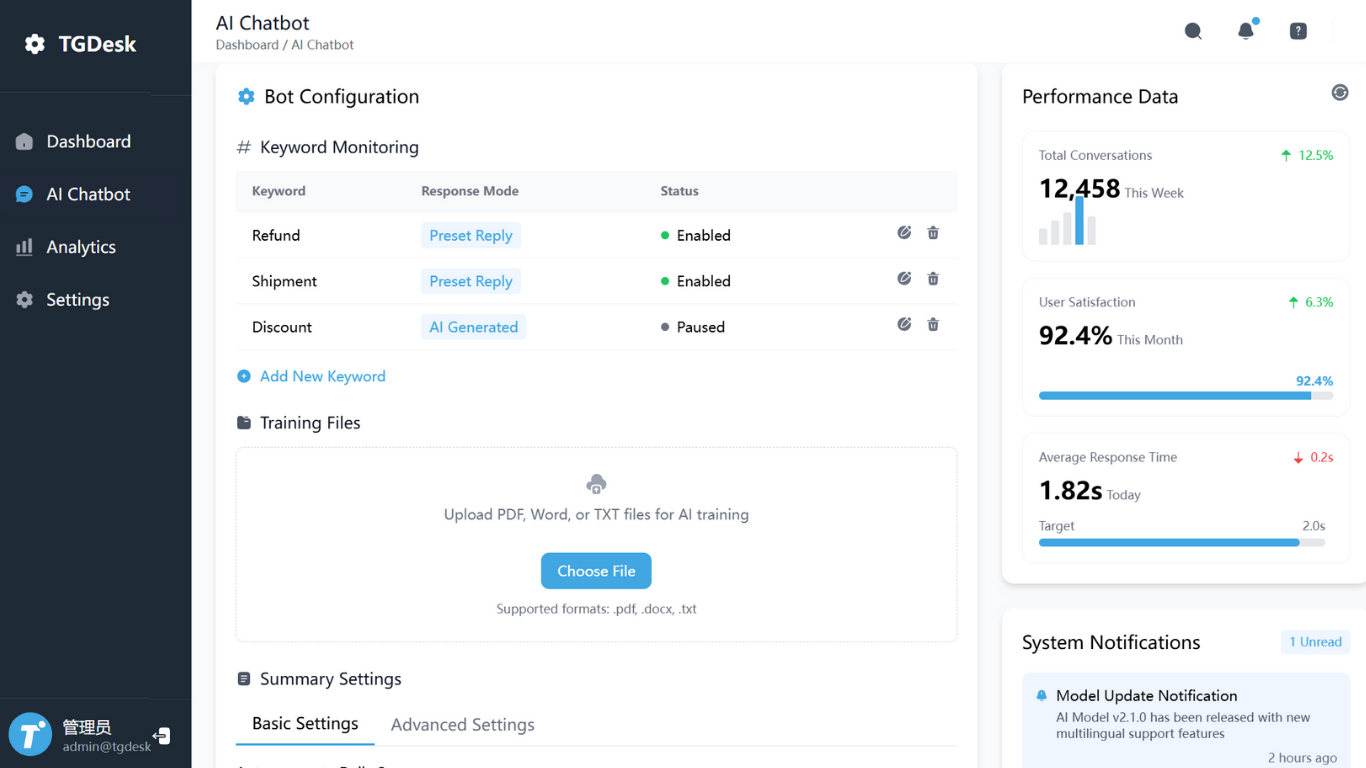Click the Summary Settings document icon

[244, 679]
